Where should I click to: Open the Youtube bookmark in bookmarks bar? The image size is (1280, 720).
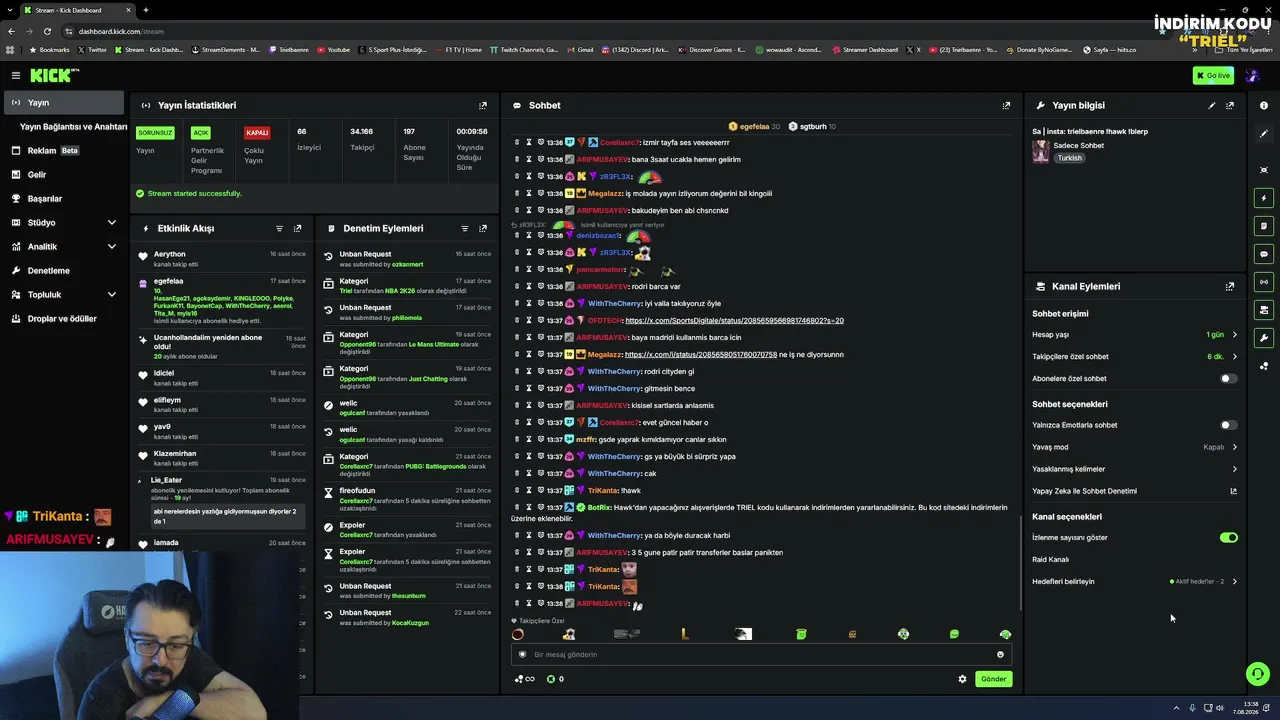coord(333,50)
